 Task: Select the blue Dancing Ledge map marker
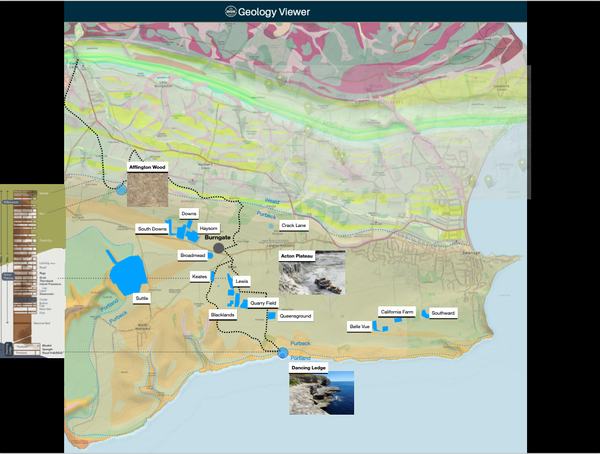pyautogui.click(x=282, y=353)
